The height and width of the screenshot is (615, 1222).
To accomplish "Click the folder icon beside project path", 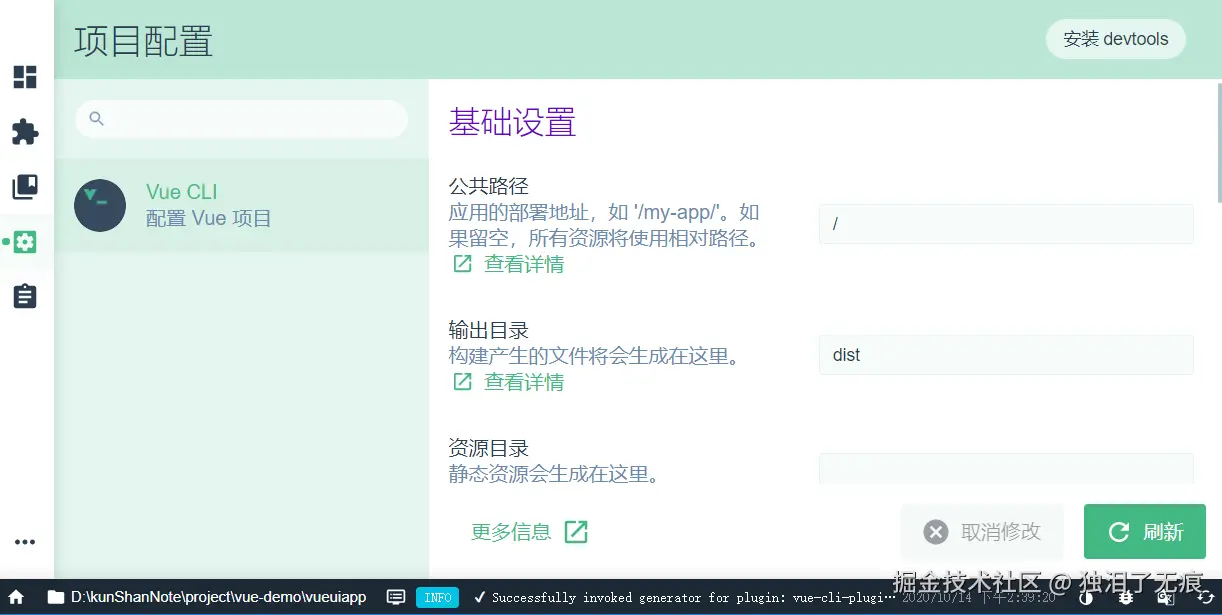I will tap(57, 597).
